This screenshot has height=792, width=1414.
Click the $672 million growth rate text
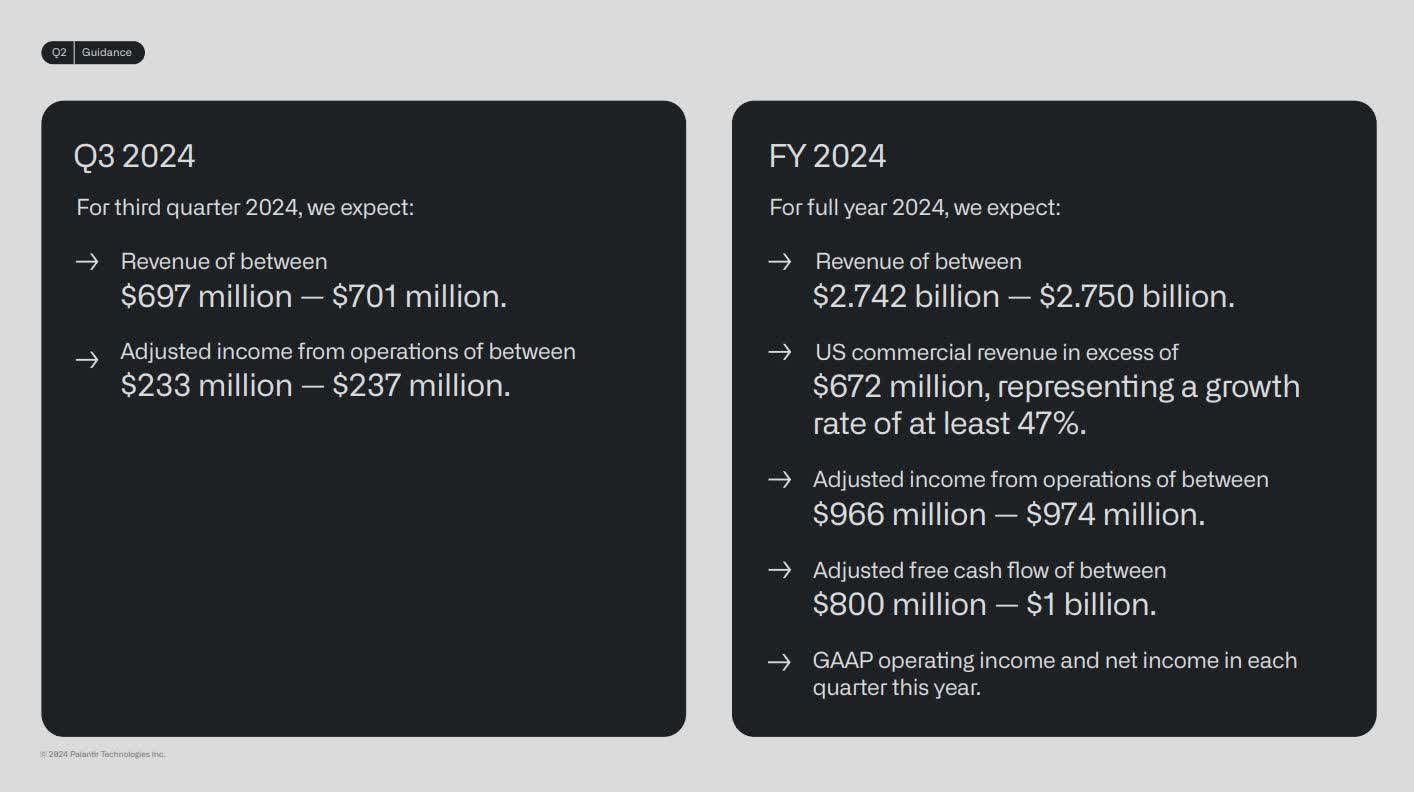[x=1055, y=405]
